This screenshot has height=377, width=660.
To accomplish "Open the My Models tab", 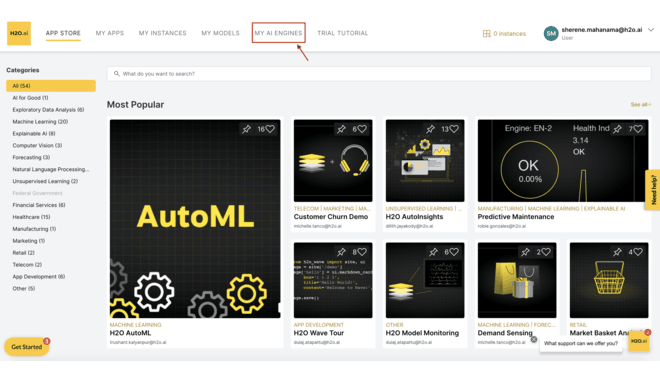I will pyautogui.click(x=220, y=33).
